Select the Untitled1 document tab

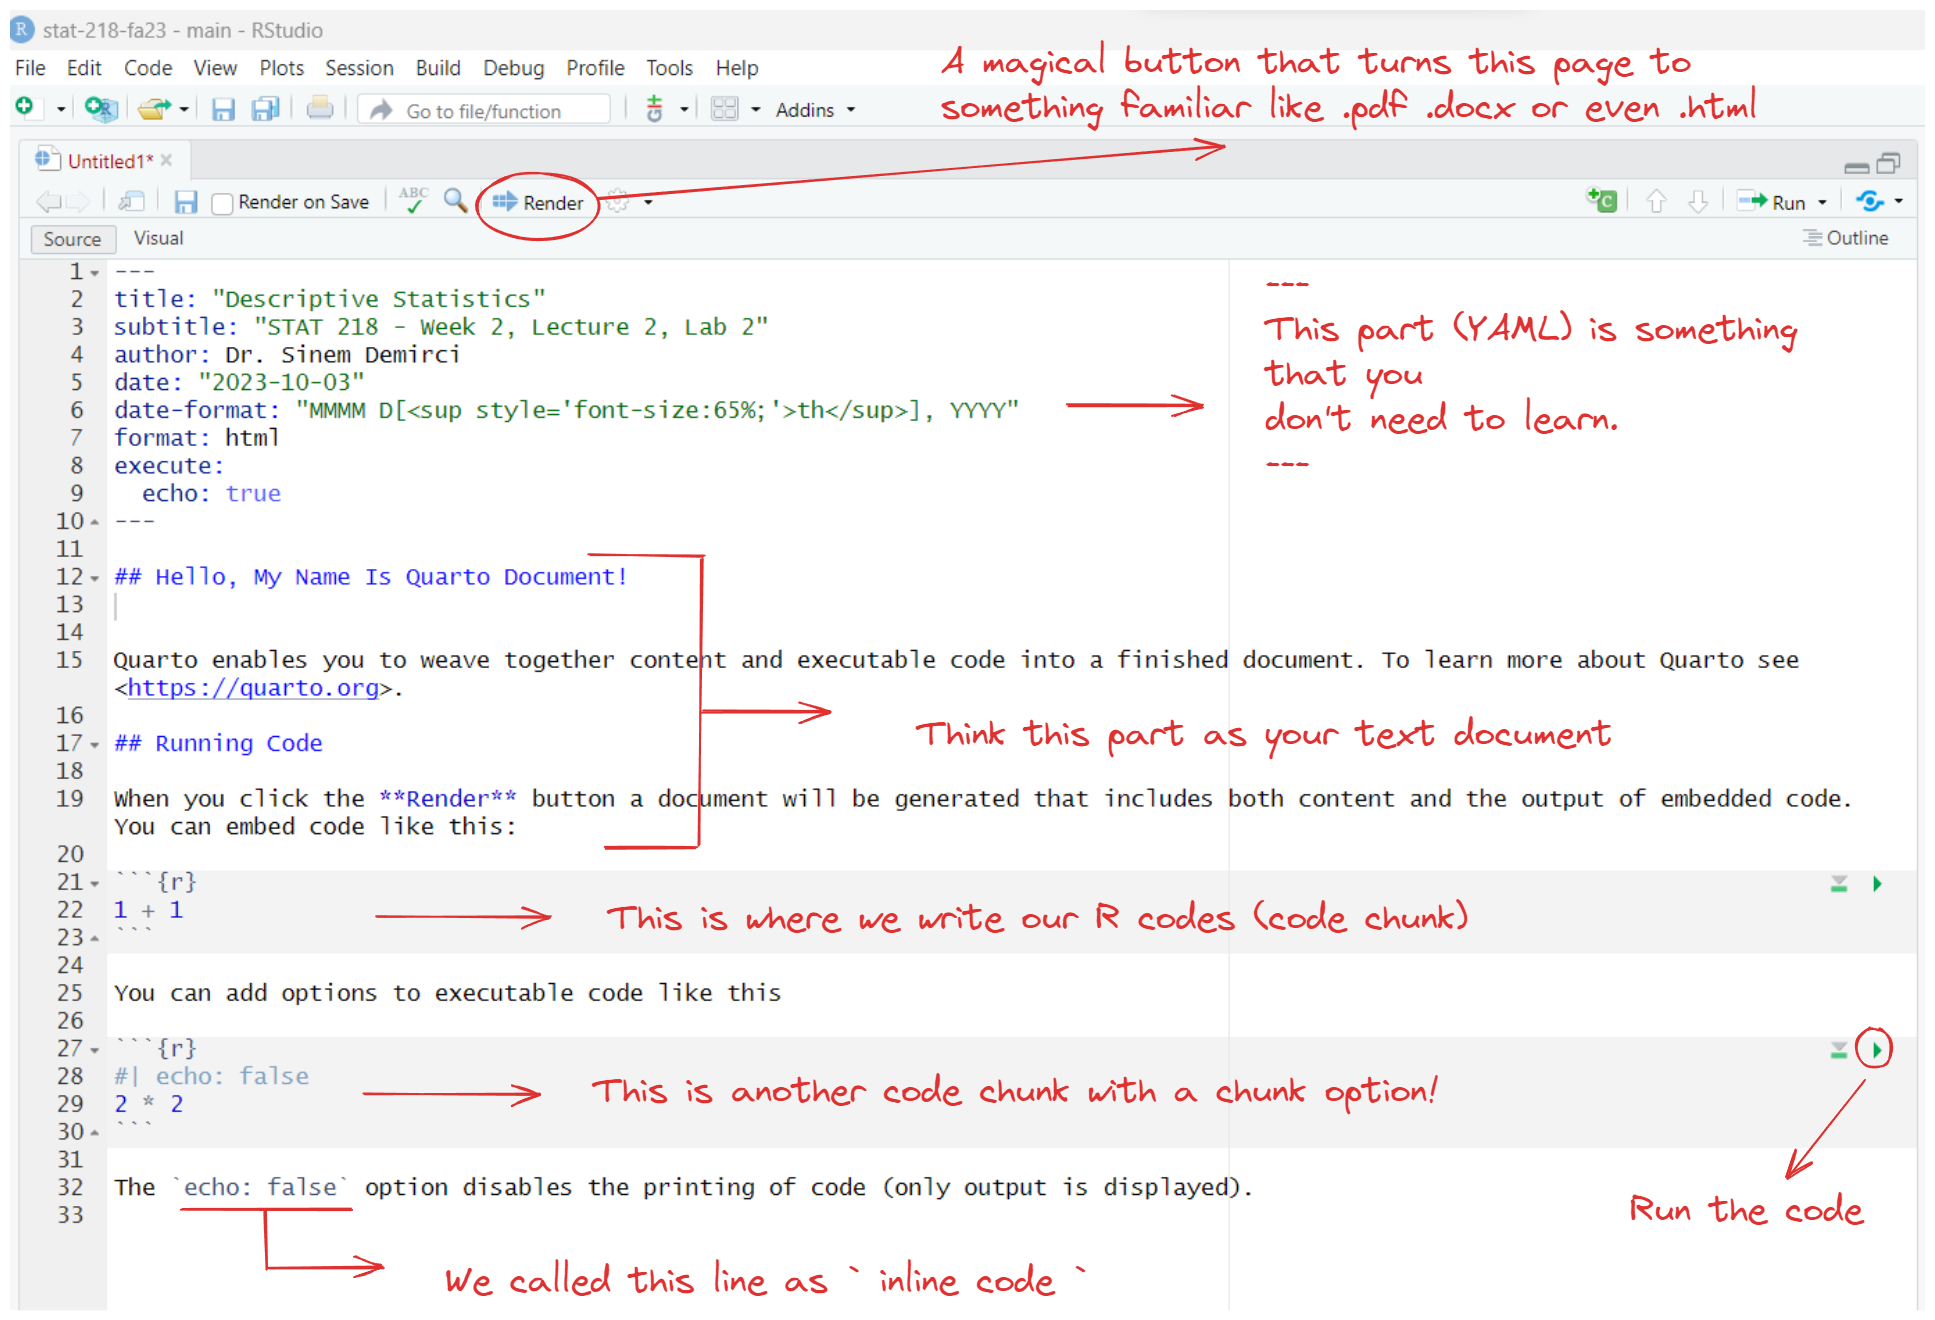click(x=110, y=161)
